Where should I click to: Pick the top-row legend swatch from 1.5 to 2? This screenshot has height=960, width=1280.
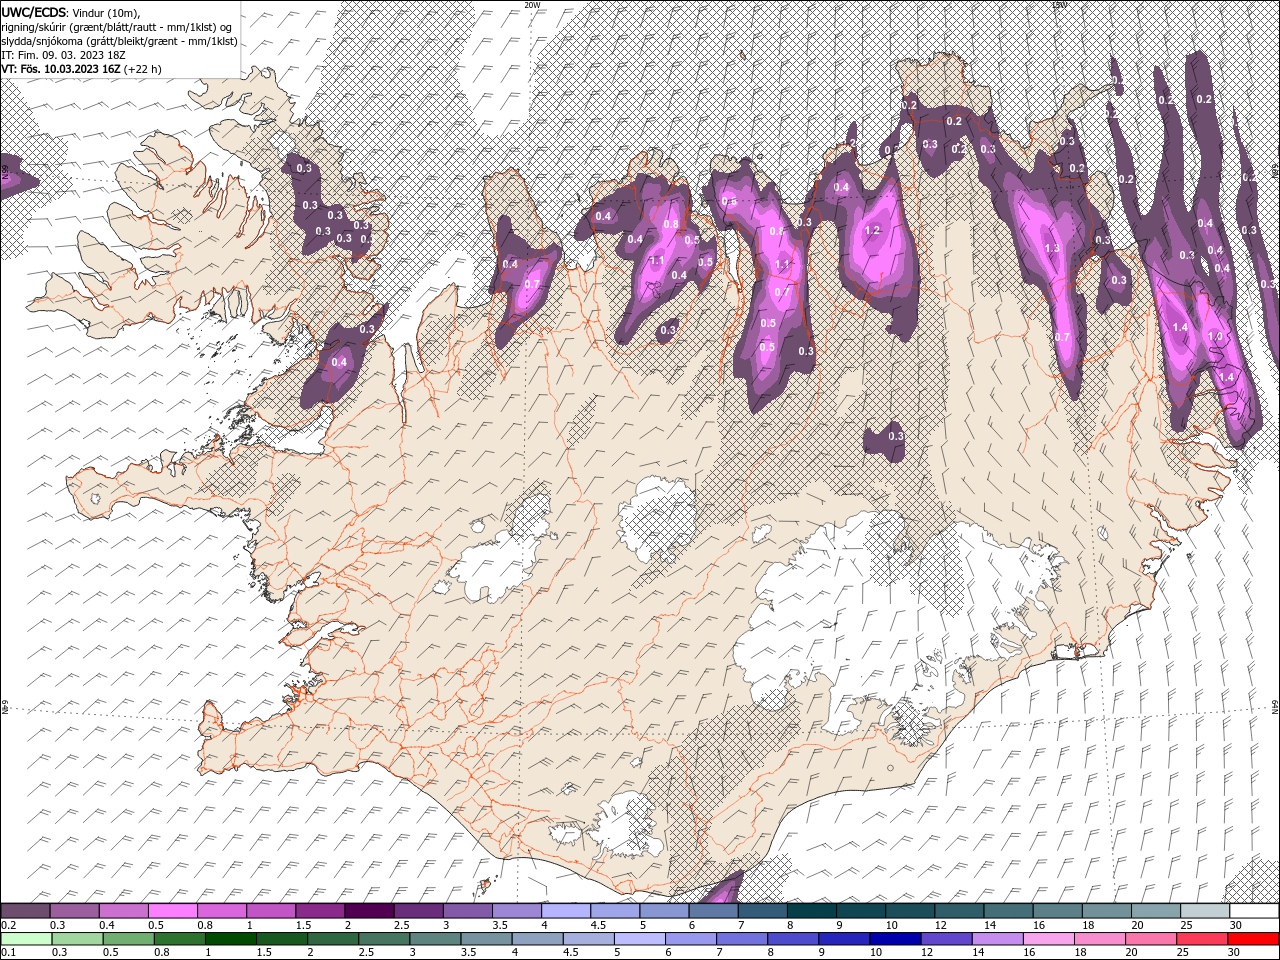coord(319,911)
